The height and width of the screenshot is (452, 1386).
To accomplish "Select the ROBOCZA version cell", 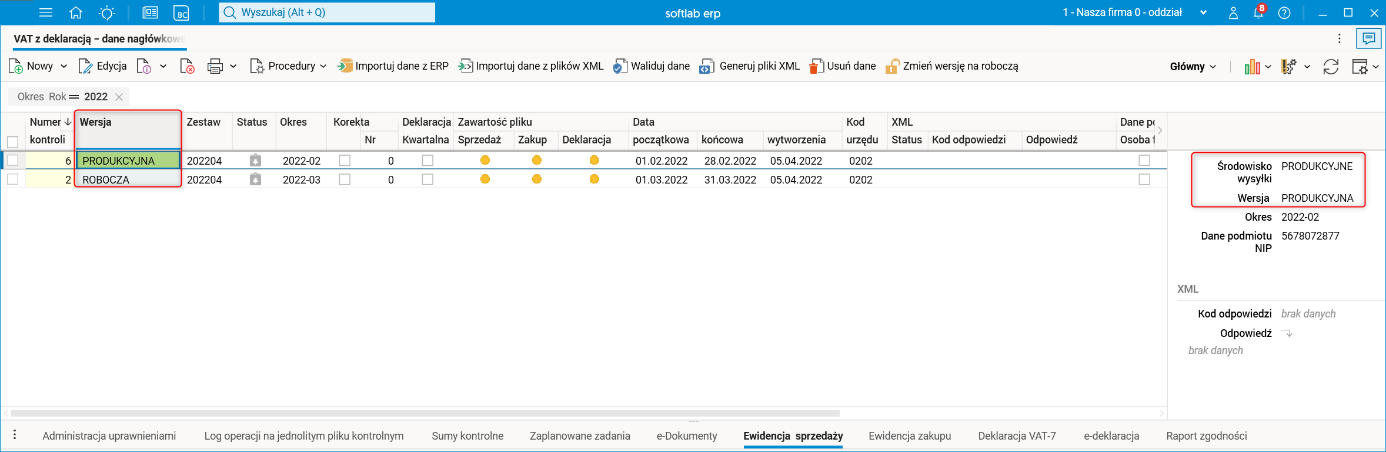I will 129,179.
